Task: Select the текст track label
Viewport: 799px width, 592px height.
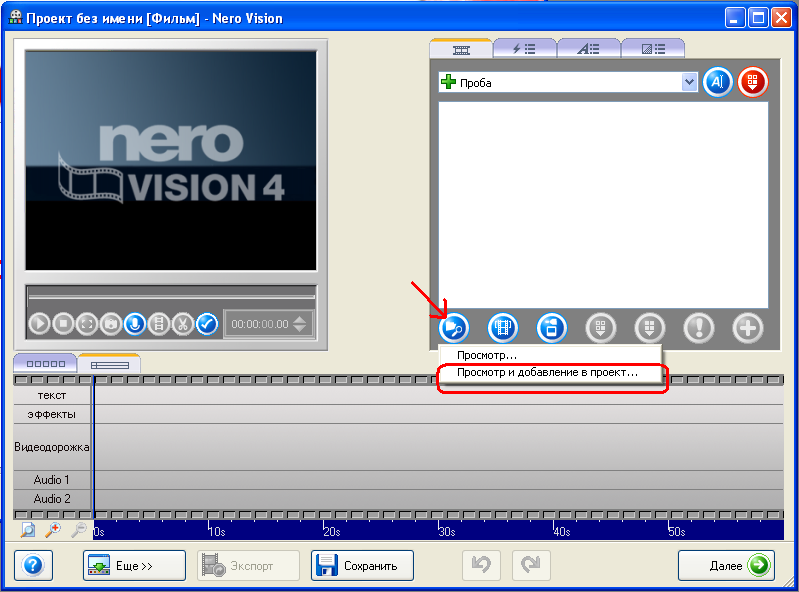Action: tap(52, 395)
